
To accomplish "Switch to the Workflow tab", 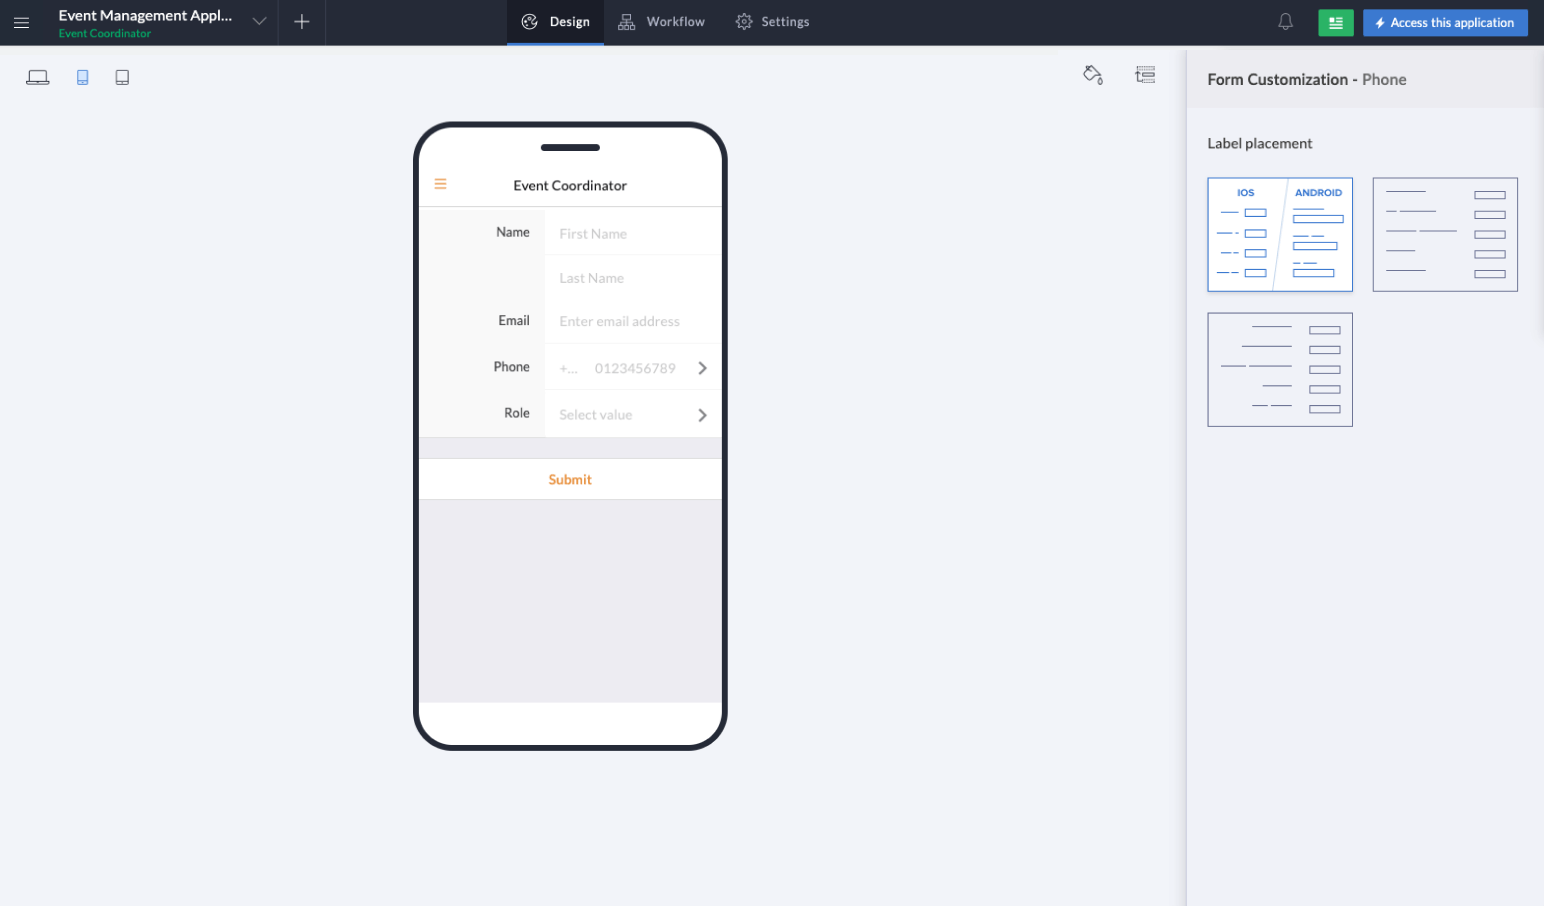I will click(x=661, y=21).
